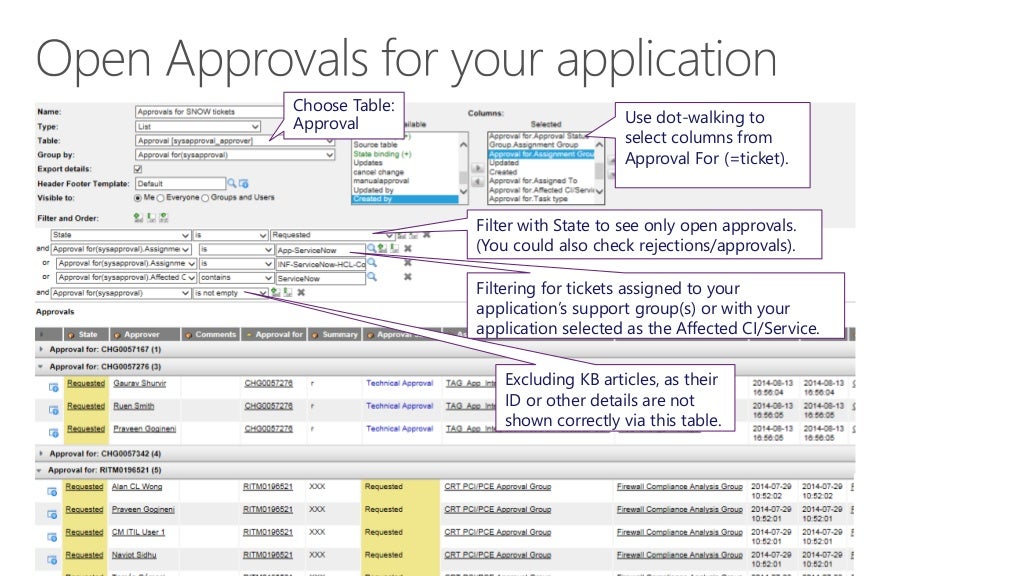Click first green filter icon beside Filter and Order
The image size is (1024, 576).
coord(137,217)
